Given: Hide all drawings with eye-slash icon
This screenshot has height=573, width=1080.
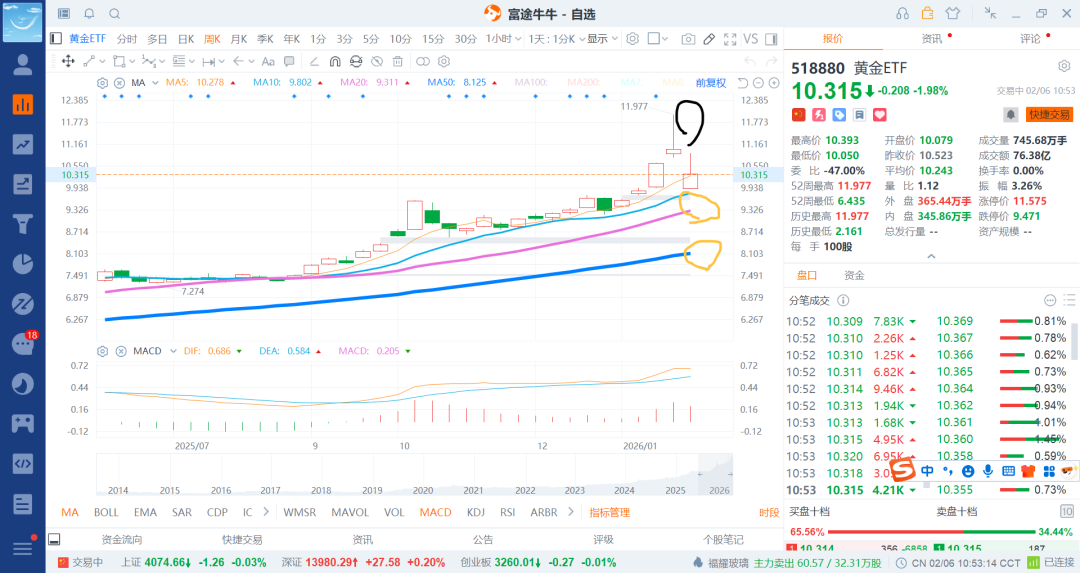Looking at the screenshot, I should (x=377, y=61).
